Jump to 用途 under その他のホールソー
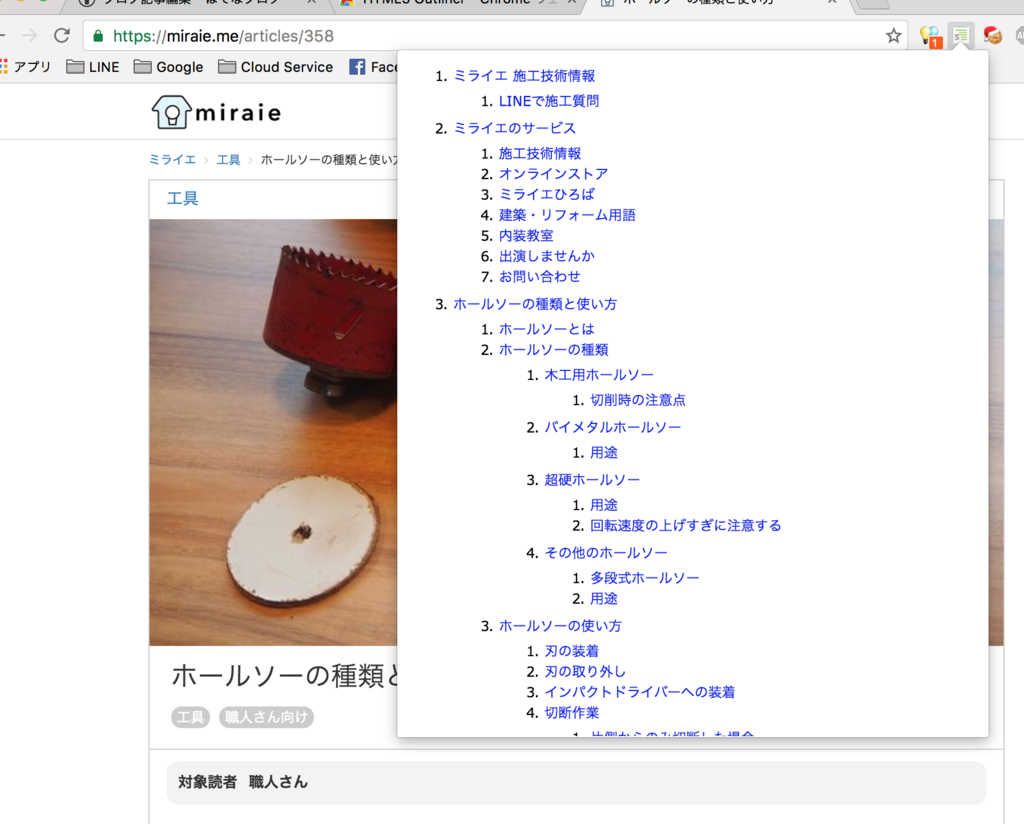Screen dimensions: 1024x824 point(603,599)
